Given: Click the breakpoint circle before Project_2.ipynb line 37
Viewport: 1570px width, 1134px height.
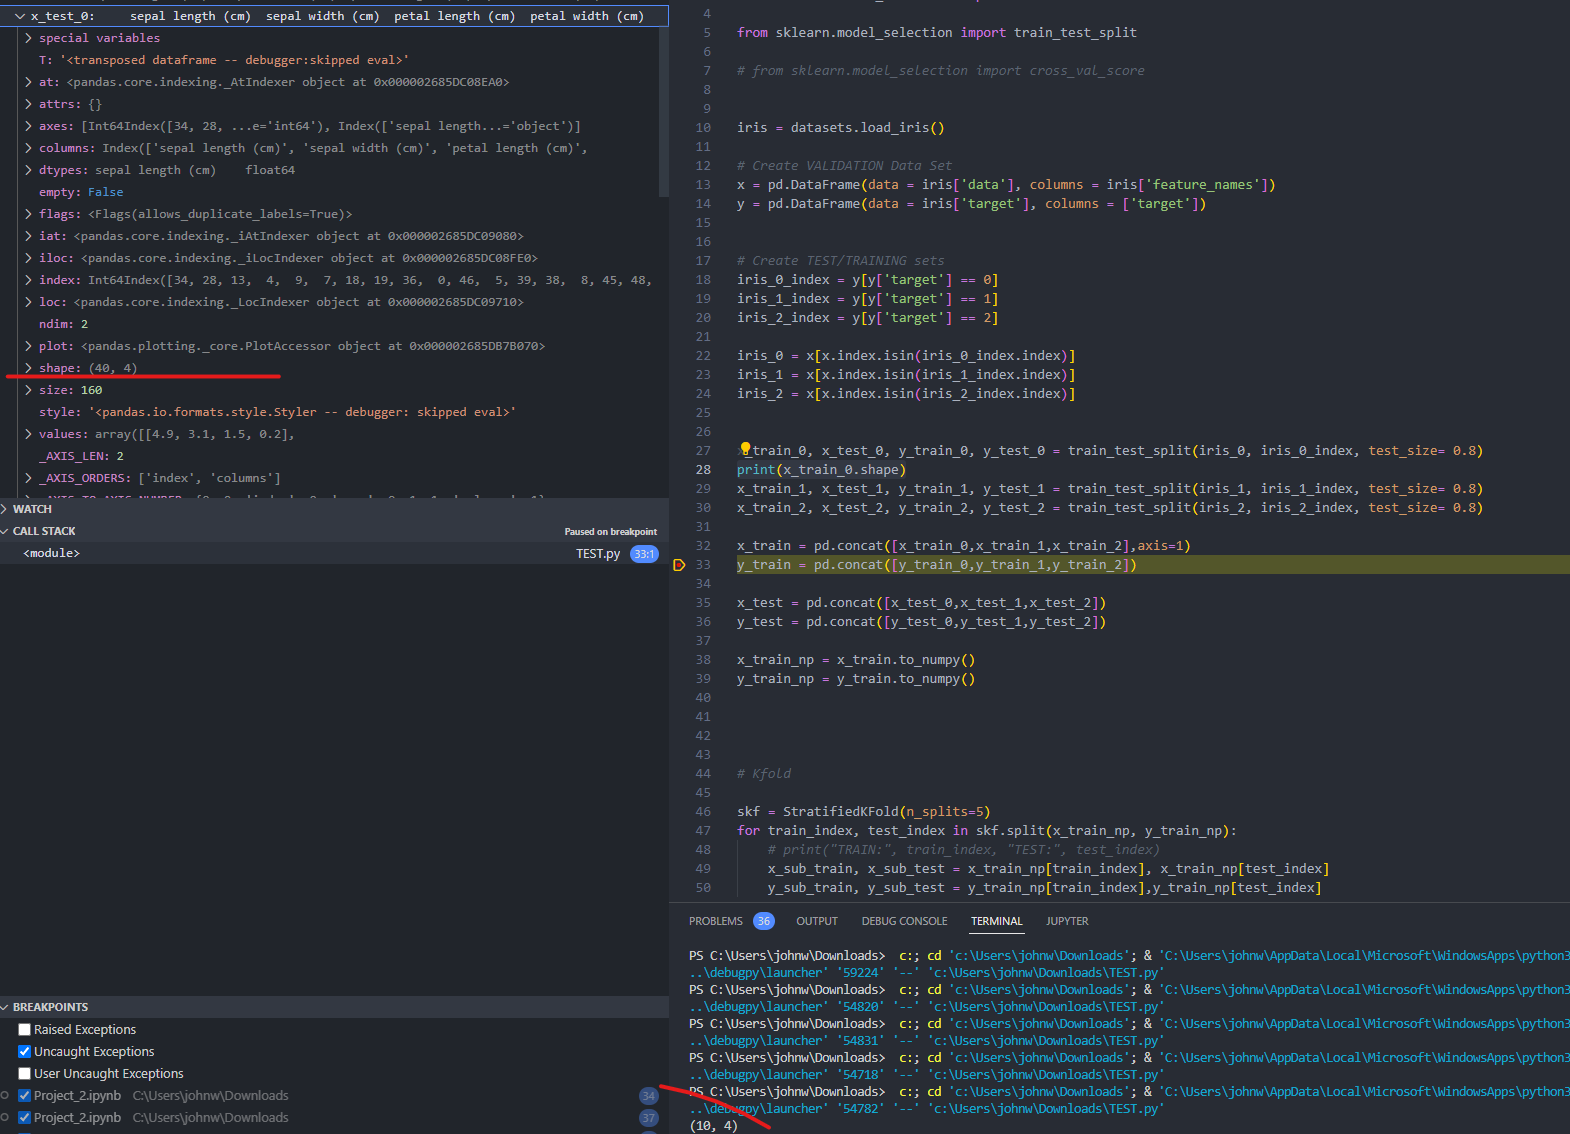Looking at the screenshot, I should [6, 1118].
